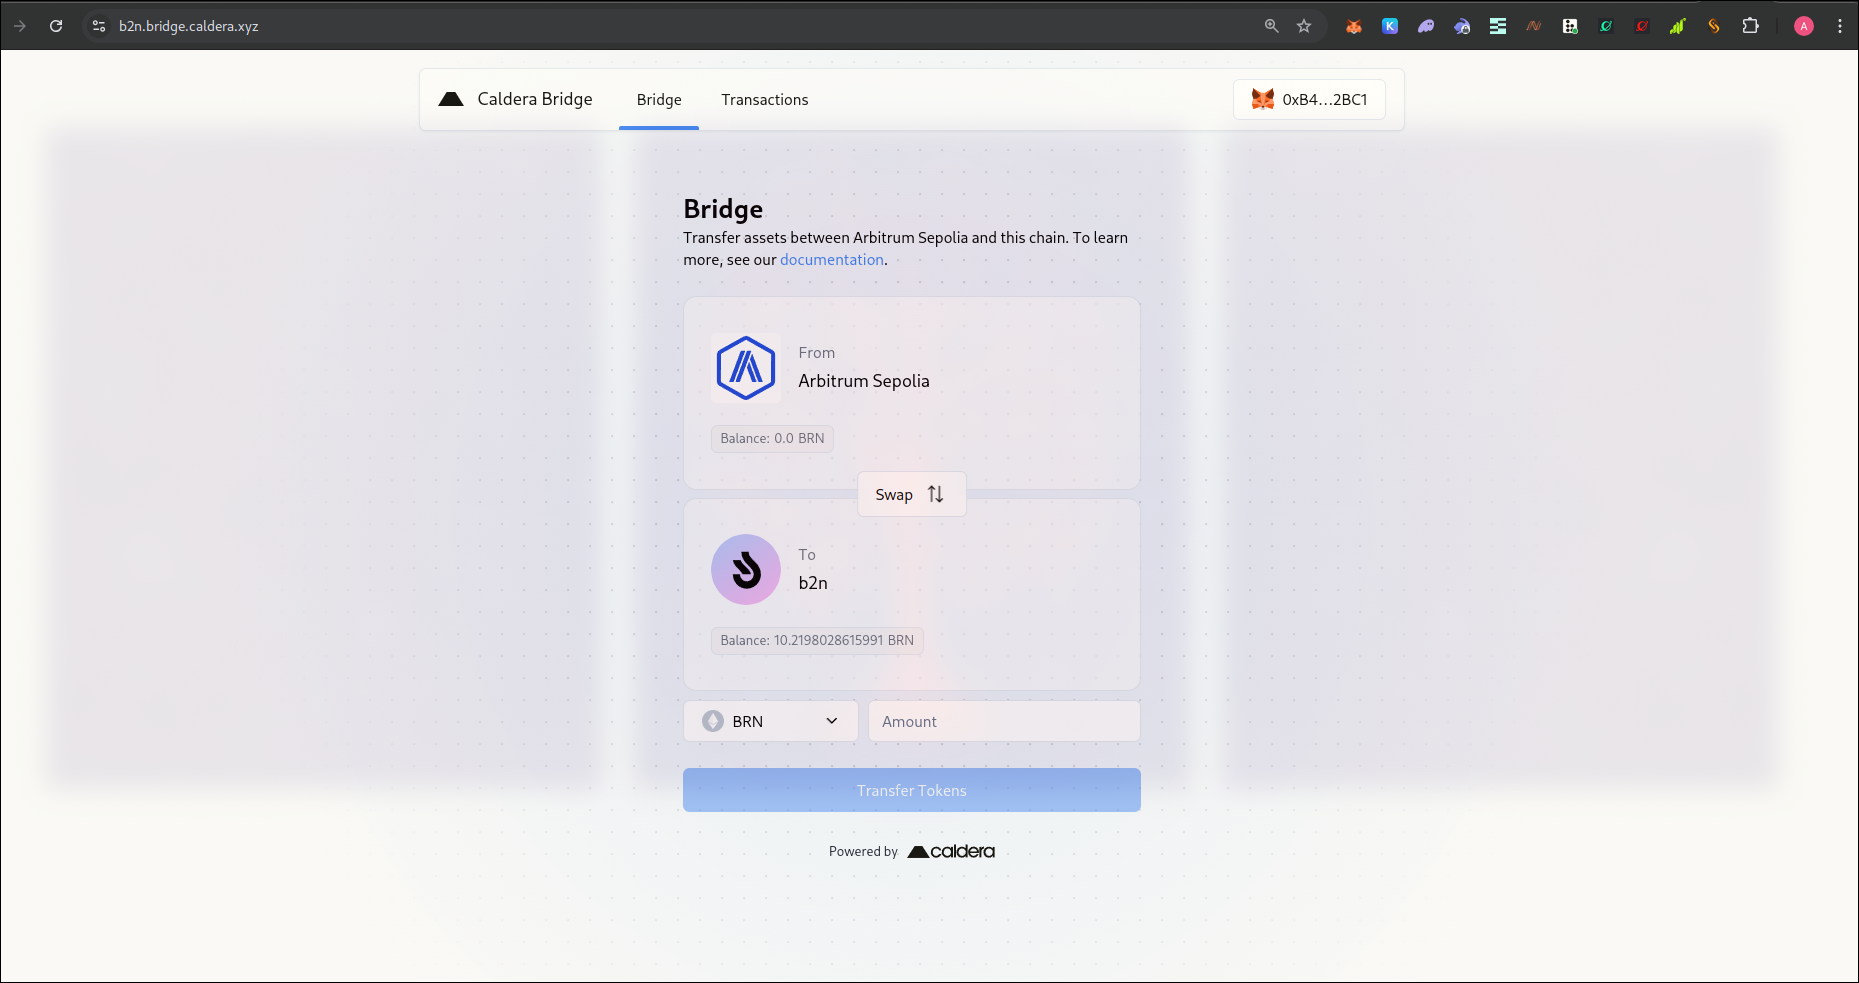This screenshot has width=1859, height=983.
Task: Click the red slashed-circle extension icon
Action: 1642,27
